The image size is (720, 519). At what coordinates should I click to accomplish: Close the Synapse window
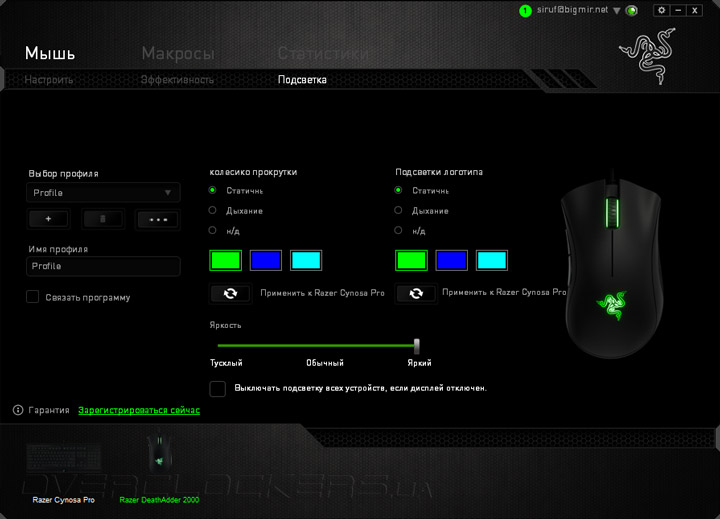[x=695, y=10]
